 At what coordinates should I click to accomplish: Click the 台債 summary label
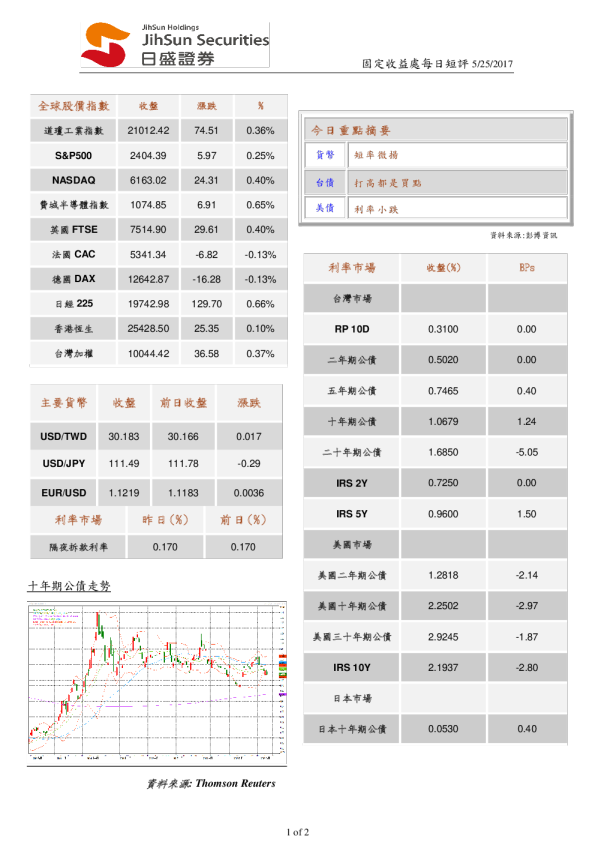point(325,183)
